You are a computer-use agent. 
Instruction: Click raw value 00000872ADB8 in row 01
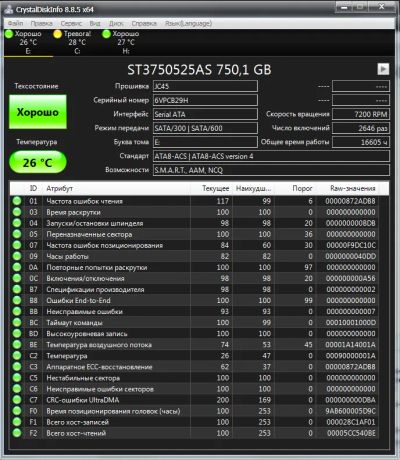click(350, 201)
